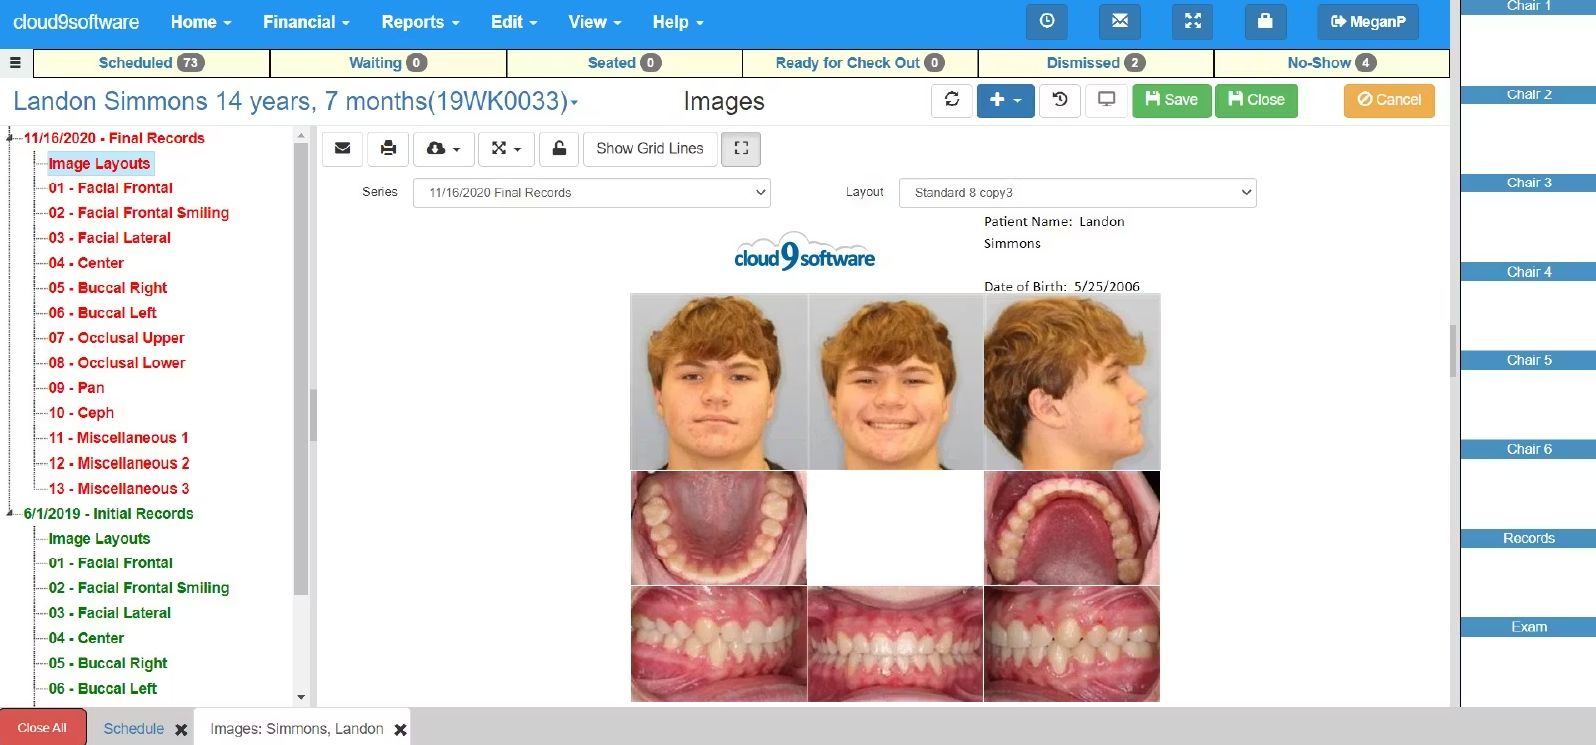Print the image layout
The image size is (1596, 745).
pyautogui.click(x=388, y=148)
